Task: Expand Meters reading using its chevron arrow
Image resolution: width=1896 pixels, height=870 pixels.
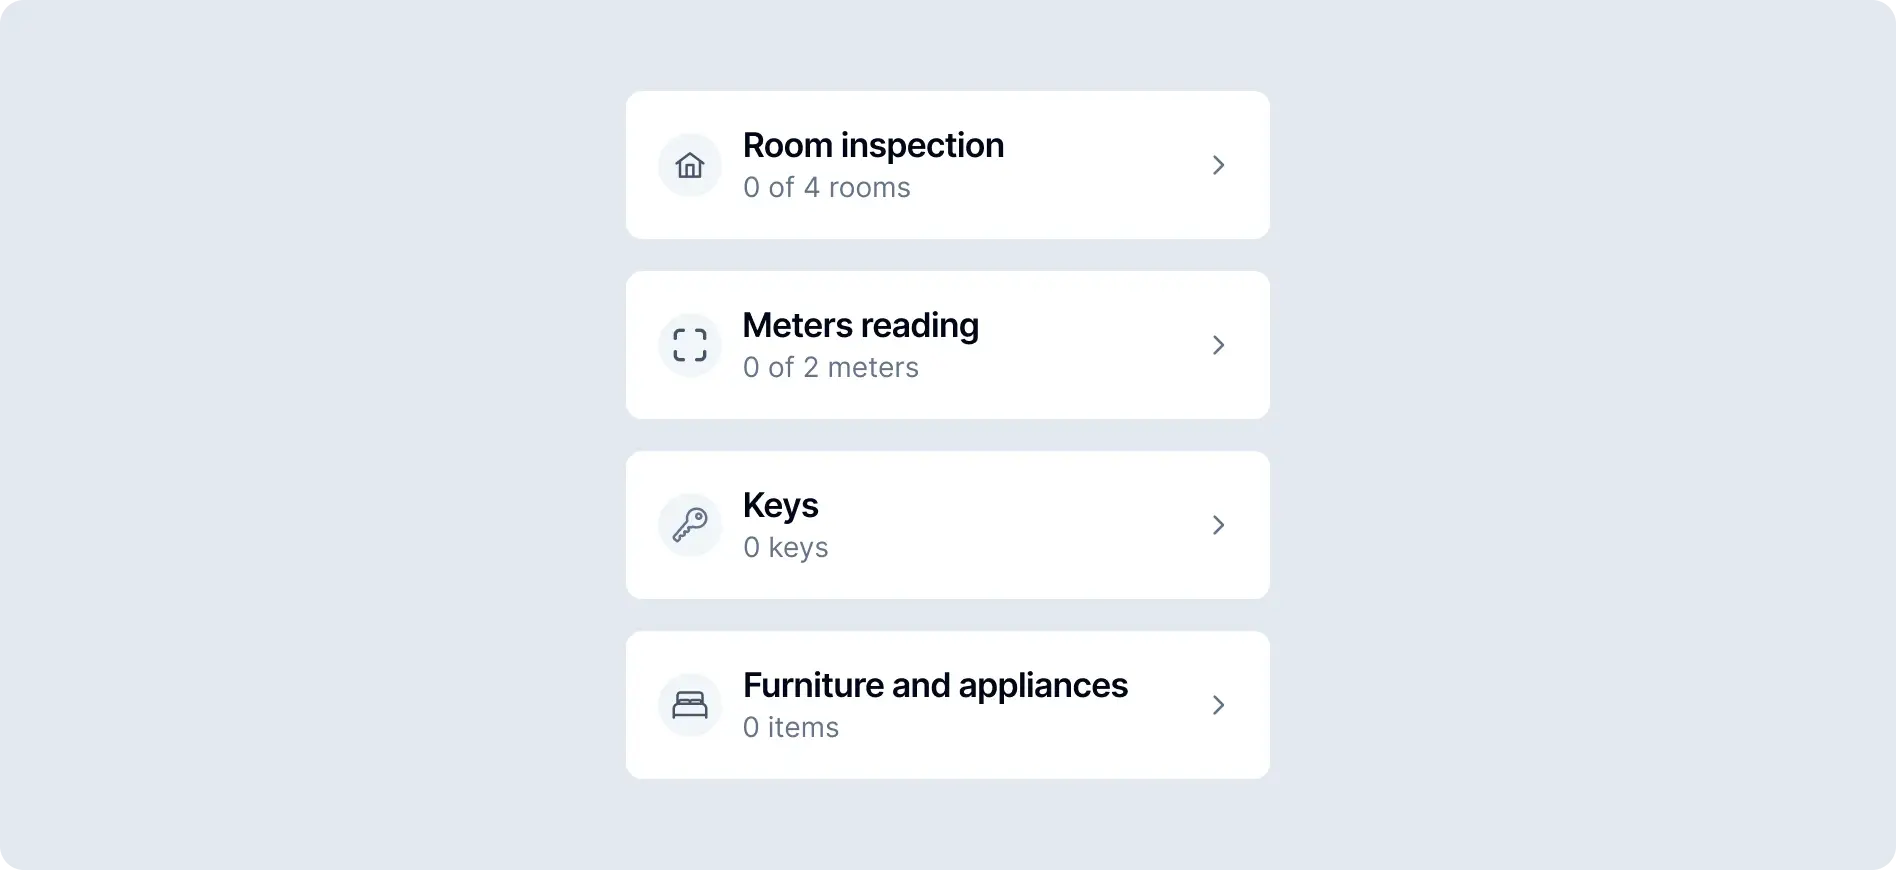Action: click(1218, 345)
